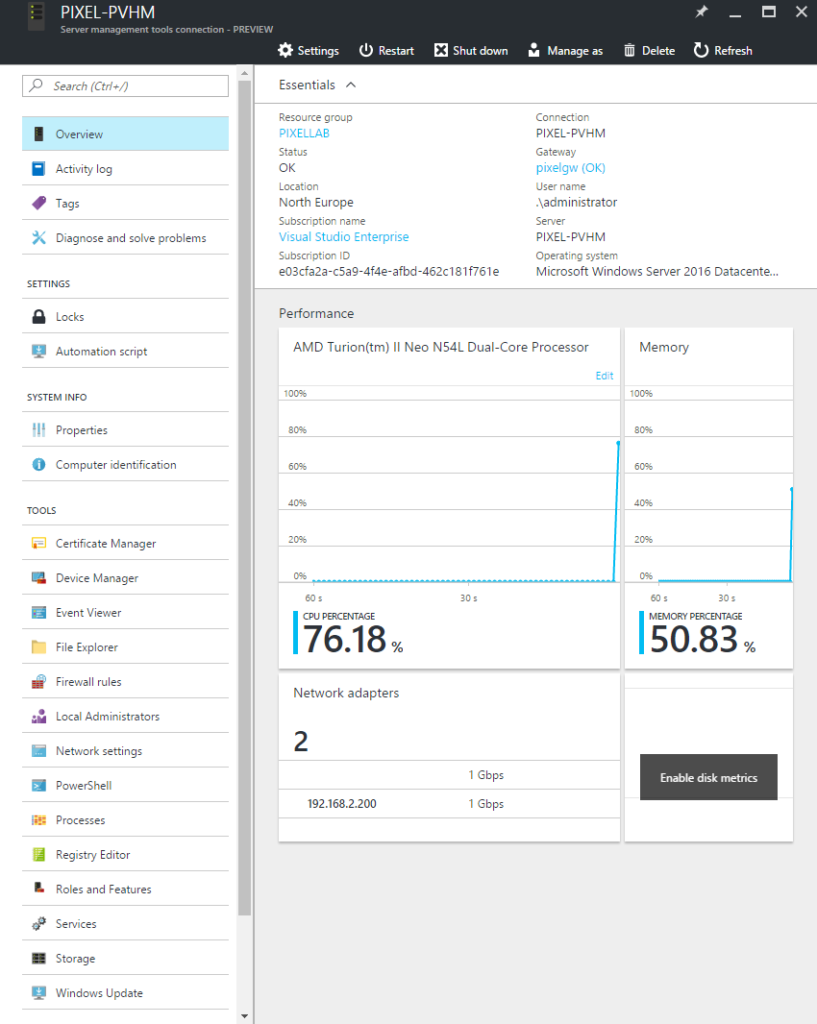This screenshot has width=817, height=1024.
Task: Open Firewall rules
Action: (89, 681)
